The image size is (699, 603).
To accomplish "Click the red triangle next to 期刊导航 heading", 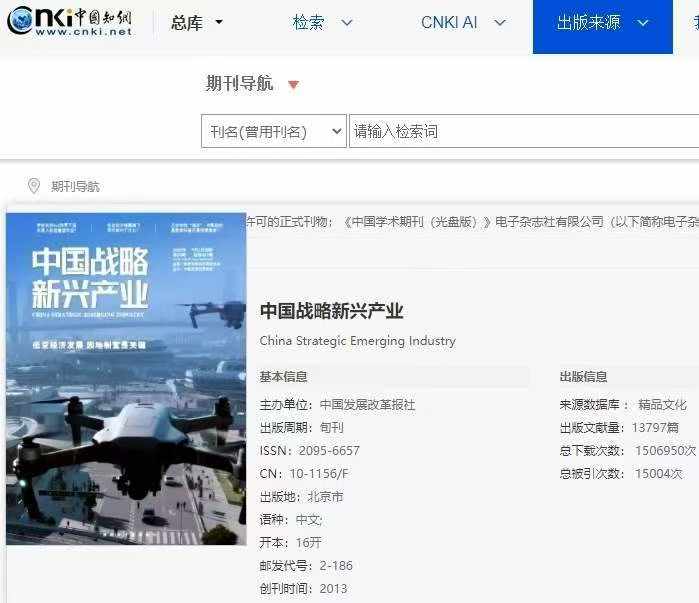I will tap(293, 84).
